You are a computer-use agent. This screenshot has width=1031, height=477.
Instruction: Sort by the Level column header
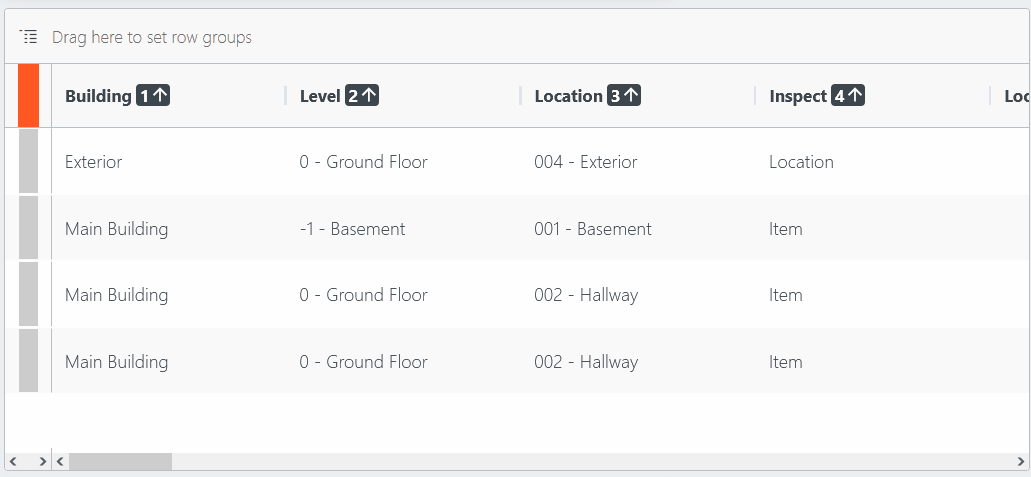coord(320,96)
